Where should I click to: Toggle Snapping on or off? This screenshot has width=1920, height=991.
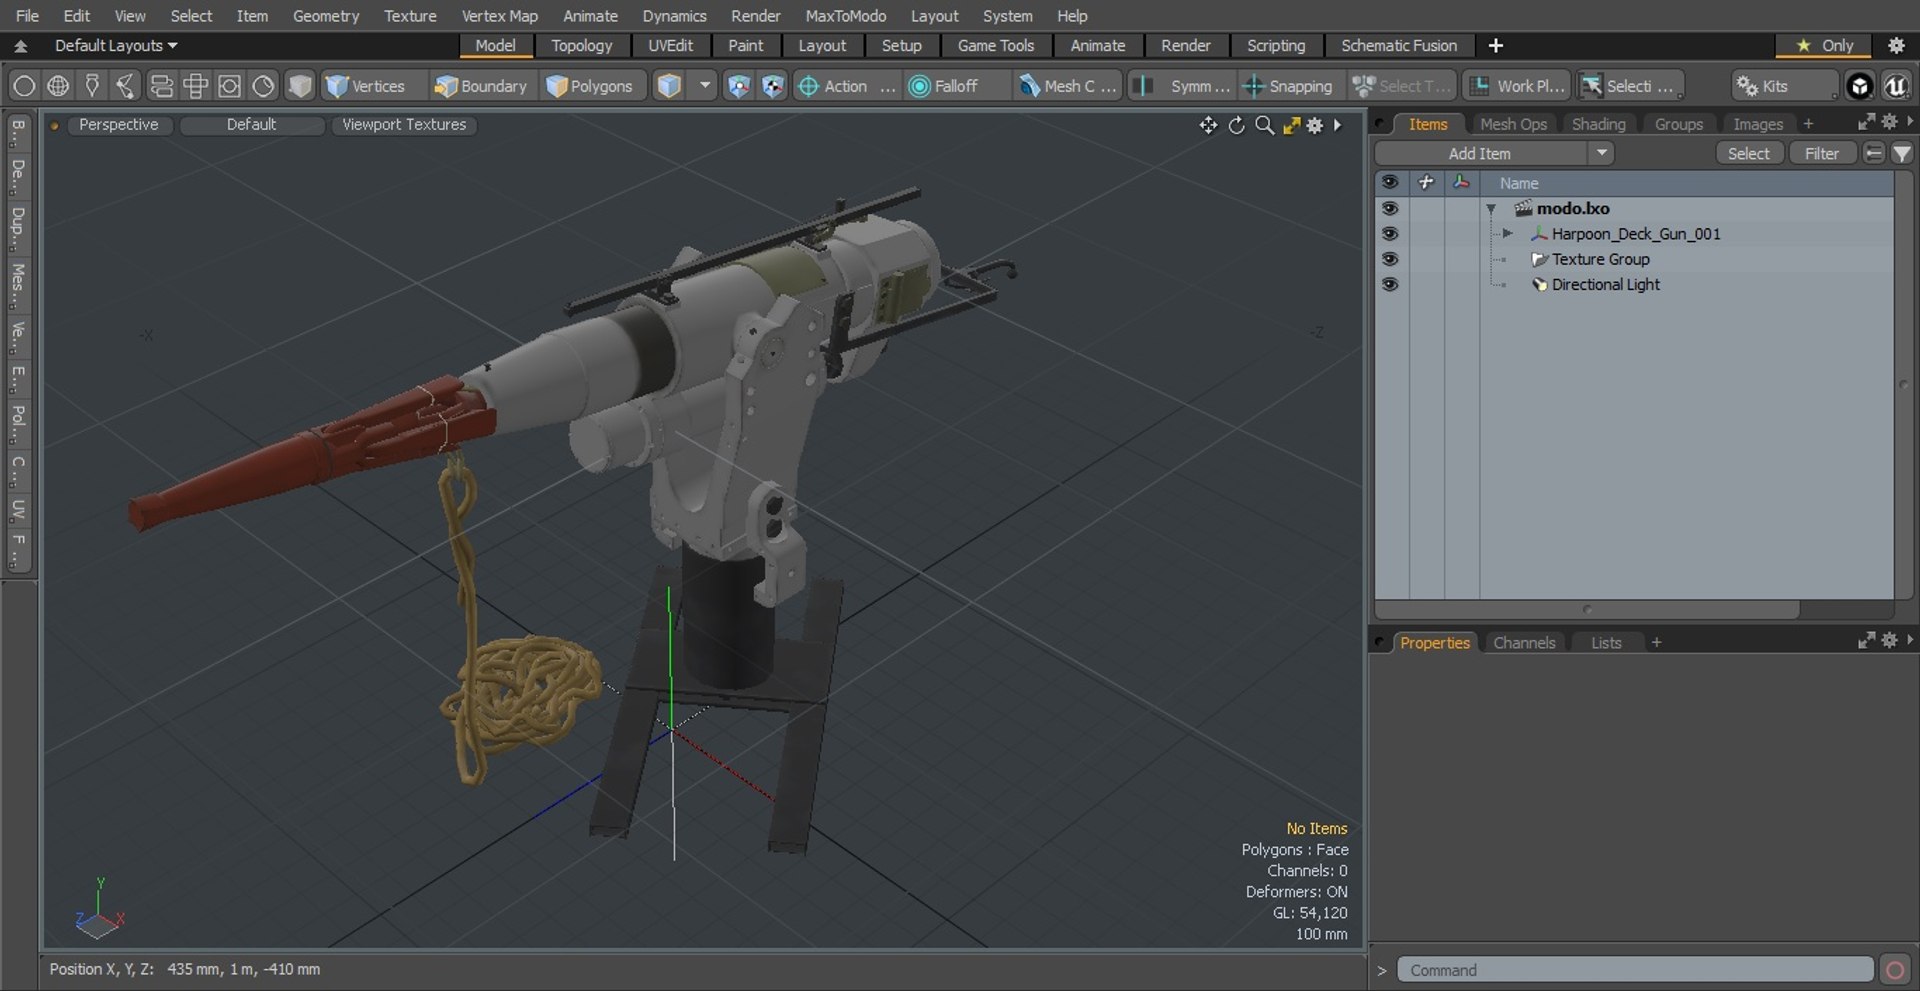coord(1288,86)
